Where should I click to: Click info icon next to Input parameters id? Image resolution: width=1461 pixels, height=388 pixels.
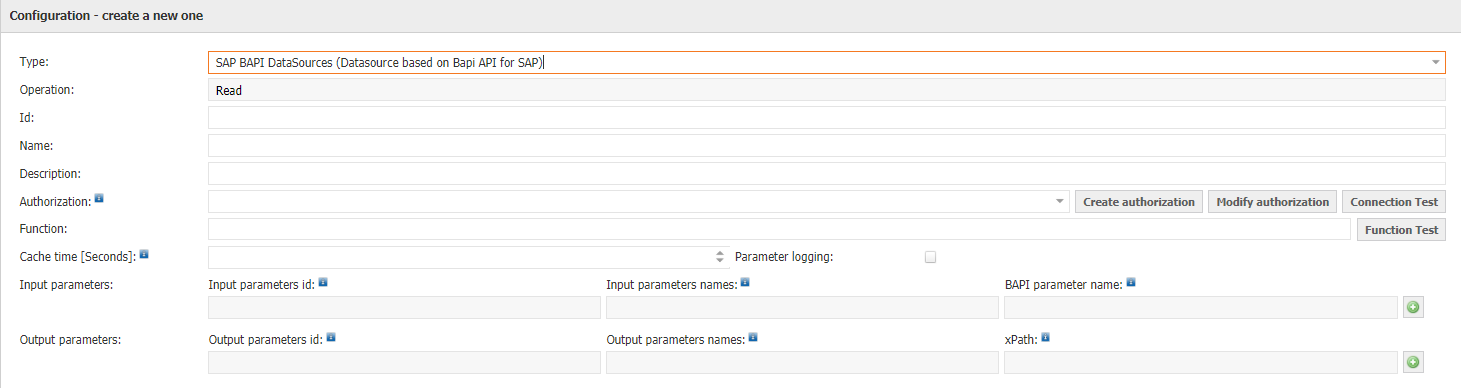coord(323,282)
